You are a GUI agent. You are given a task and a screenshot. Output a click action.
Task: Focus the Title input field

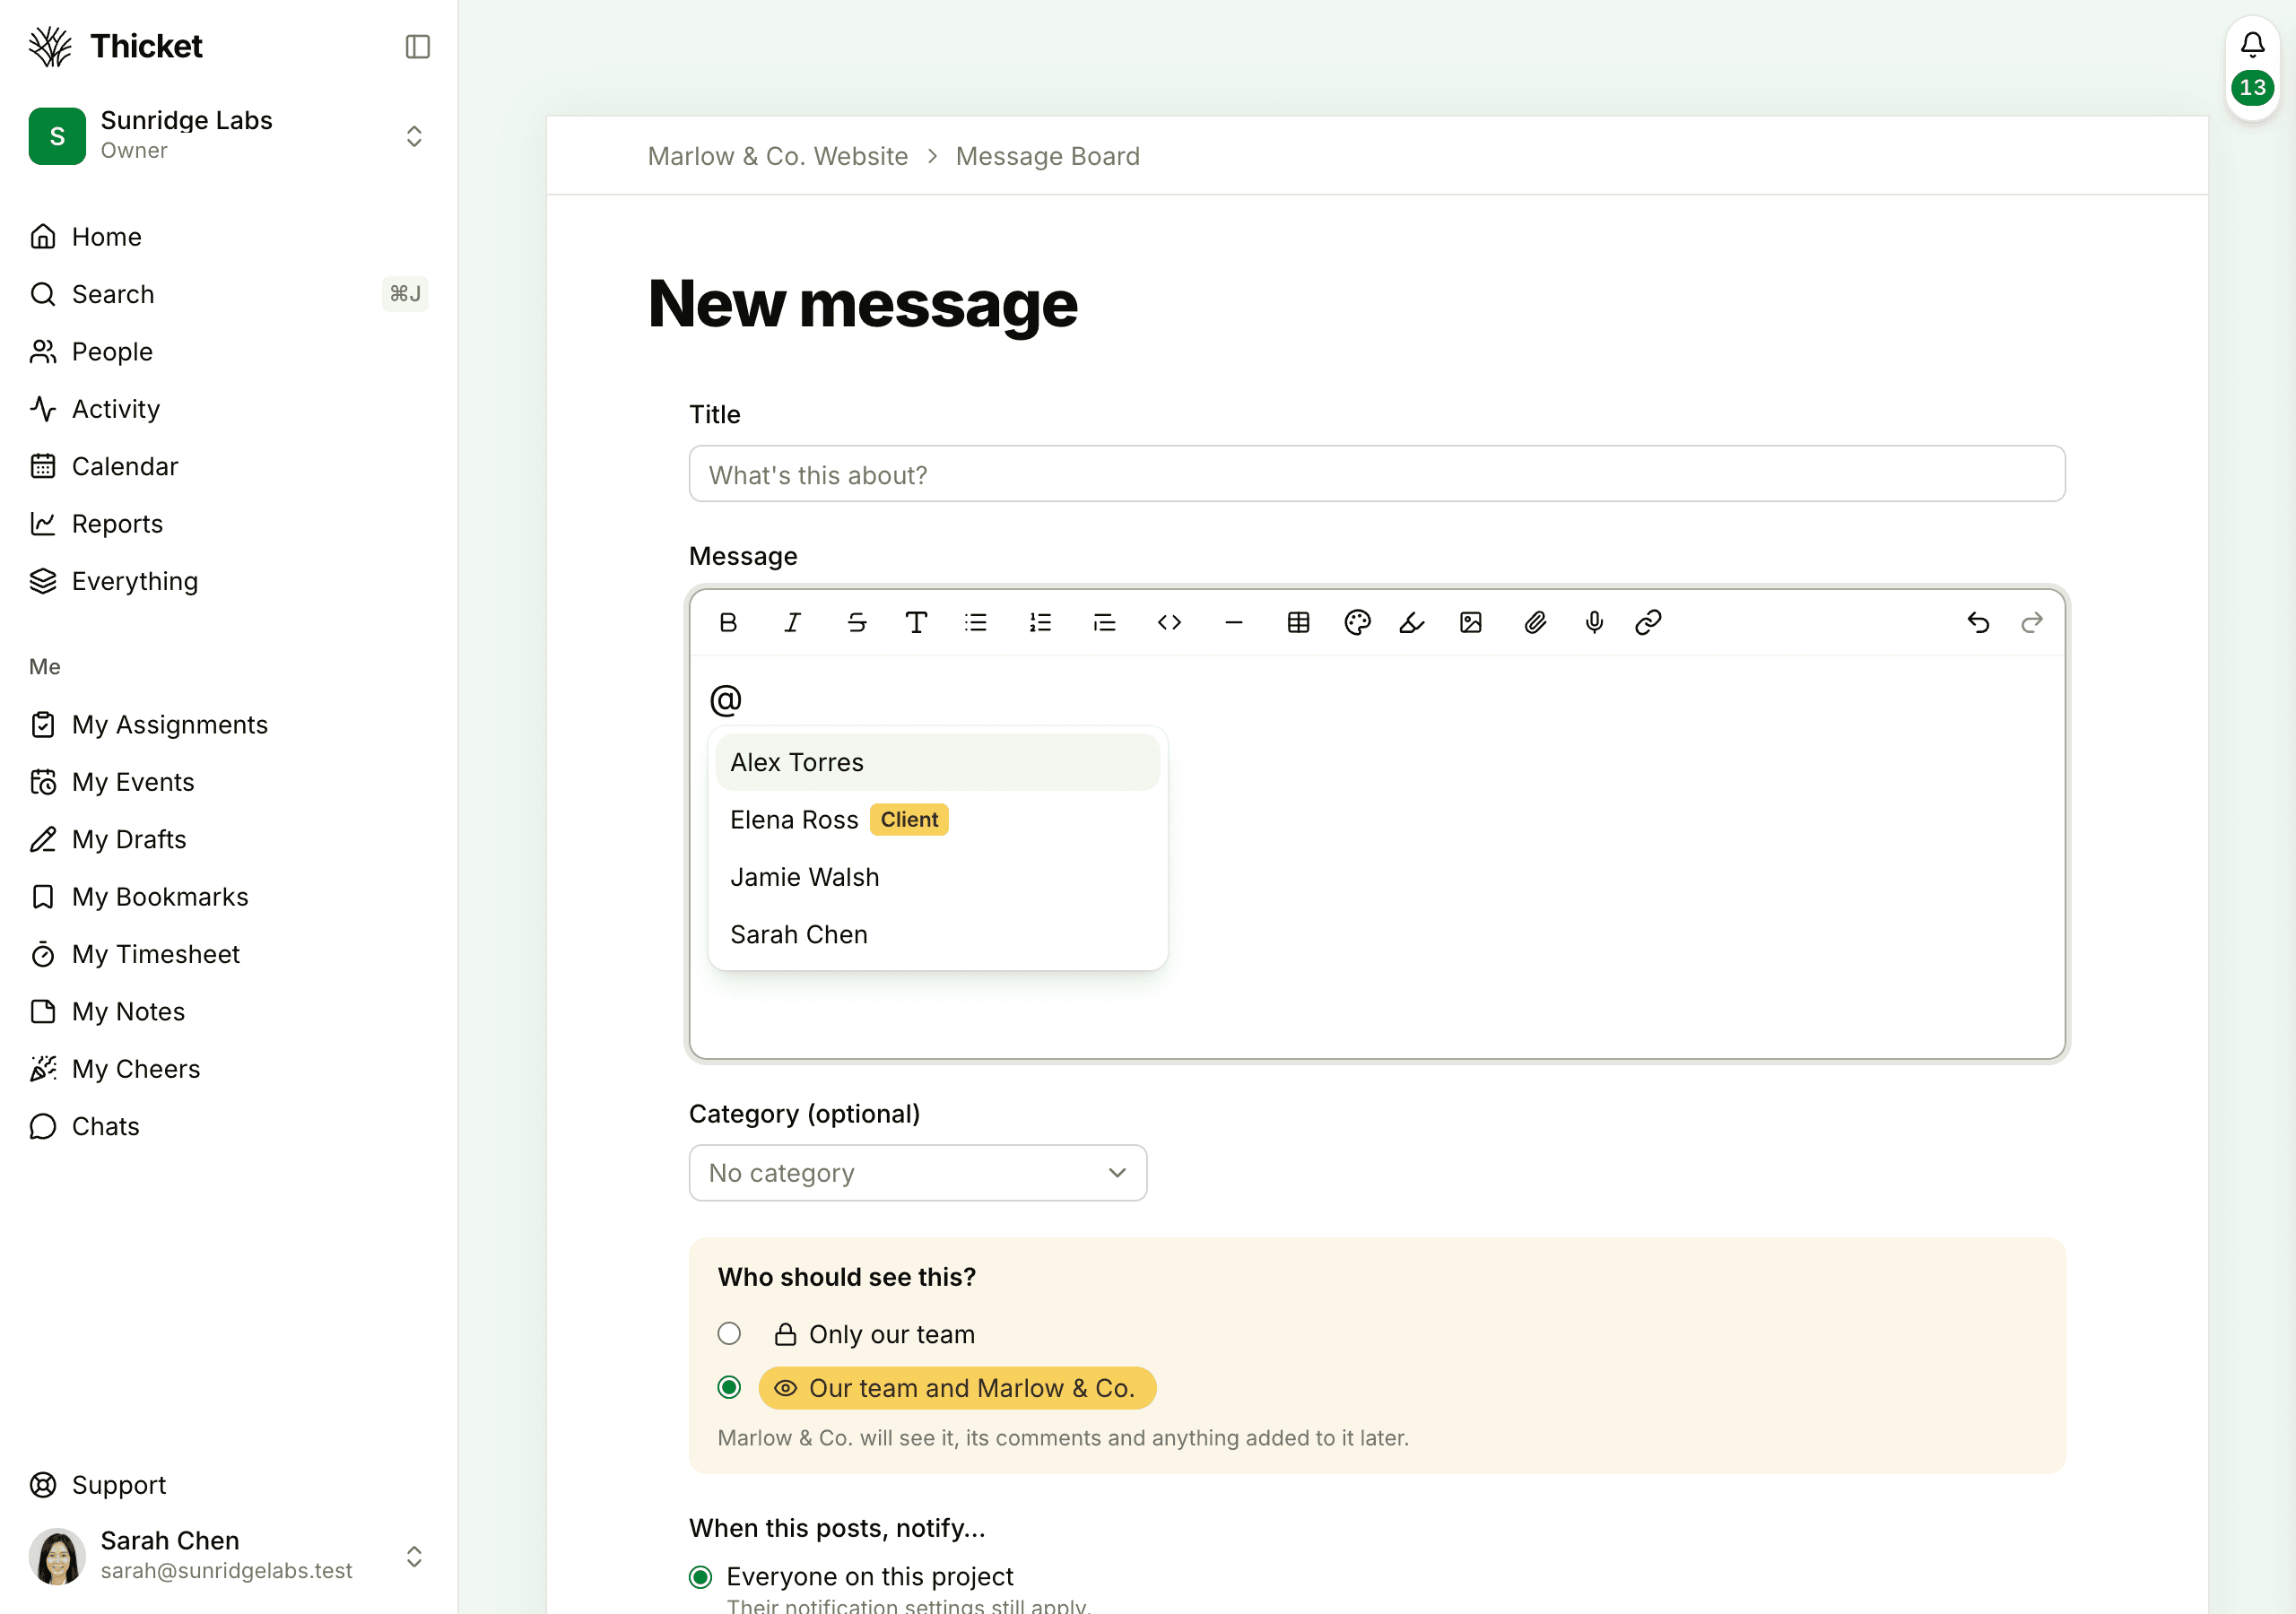(x=1377, y=474)
